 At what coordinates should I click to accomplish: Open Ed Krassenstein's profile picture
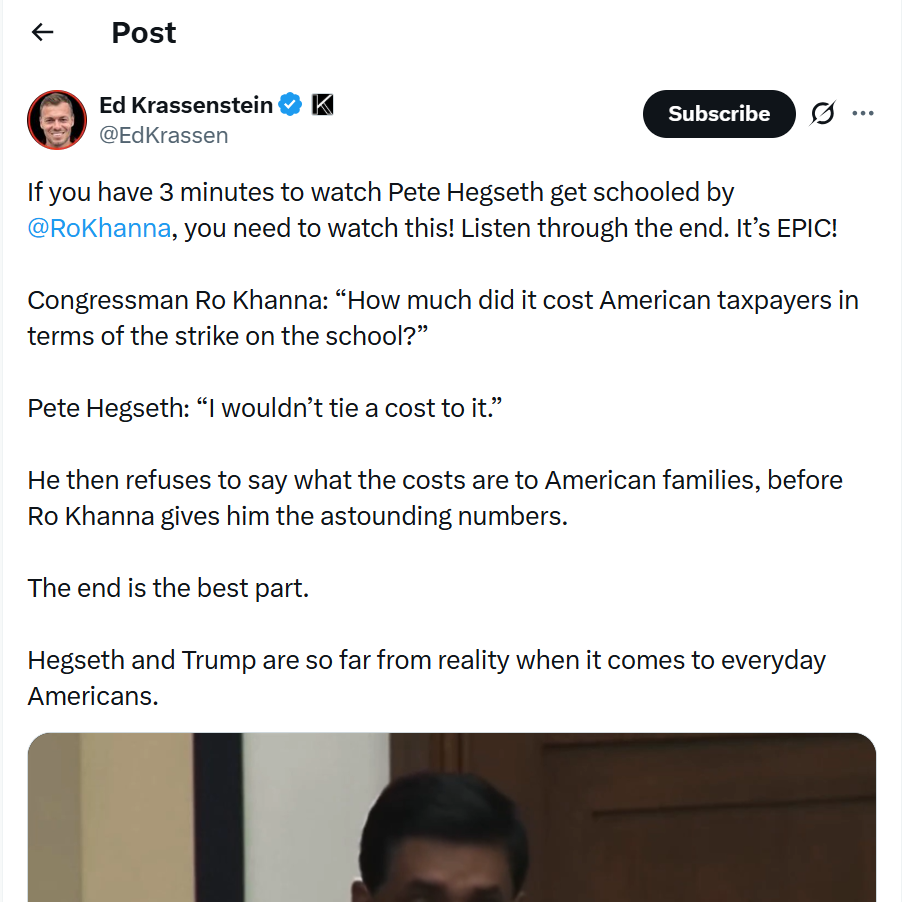[57, 120]
